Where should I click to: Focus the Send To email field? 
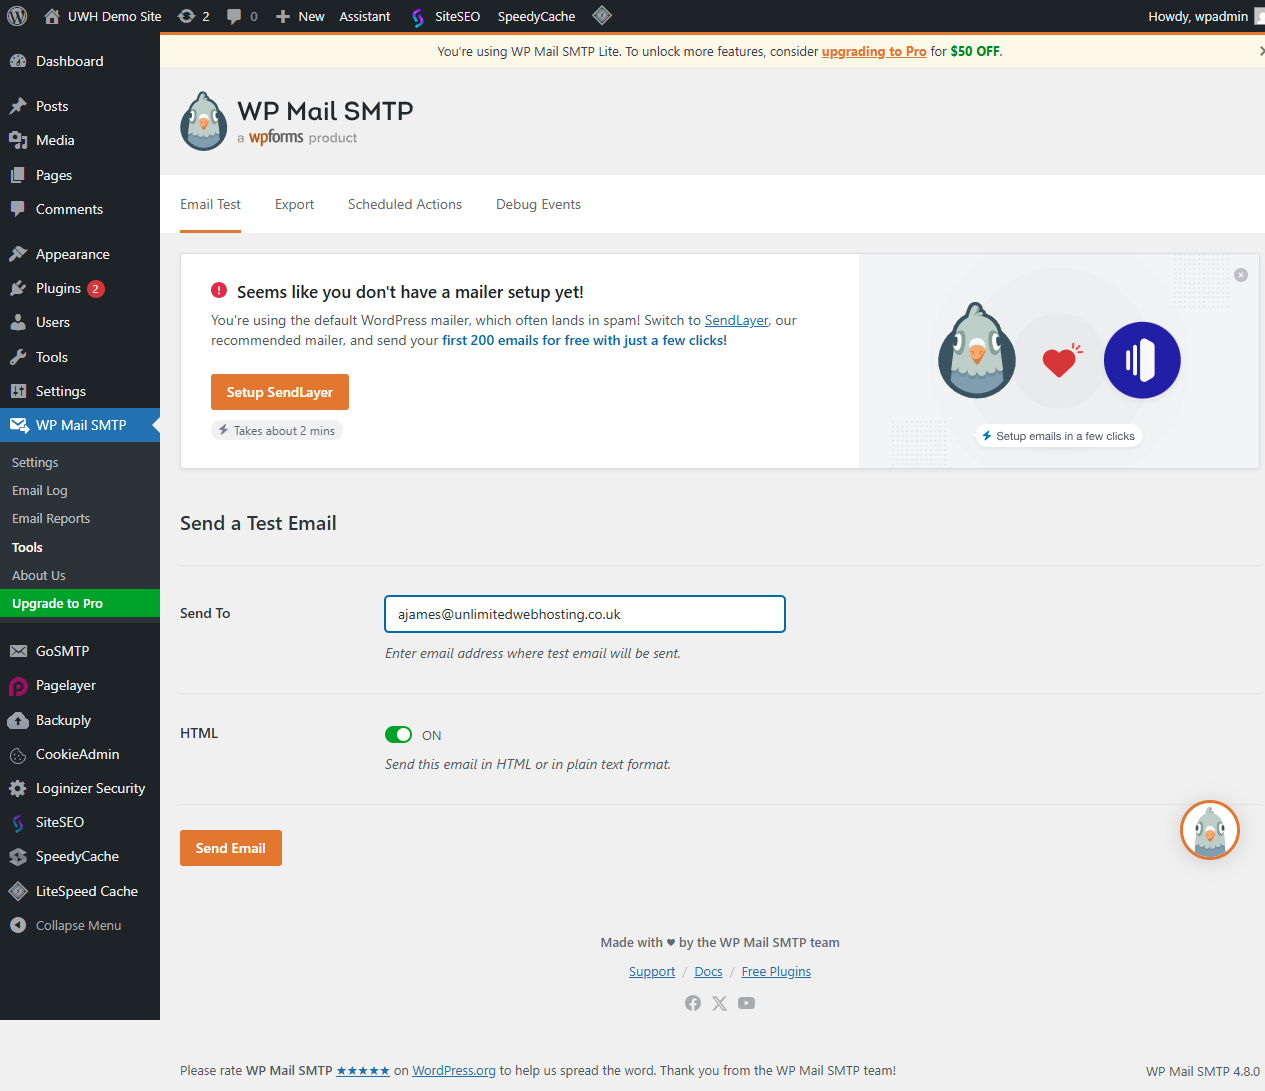pyautogui.click(x=585, y=614)
